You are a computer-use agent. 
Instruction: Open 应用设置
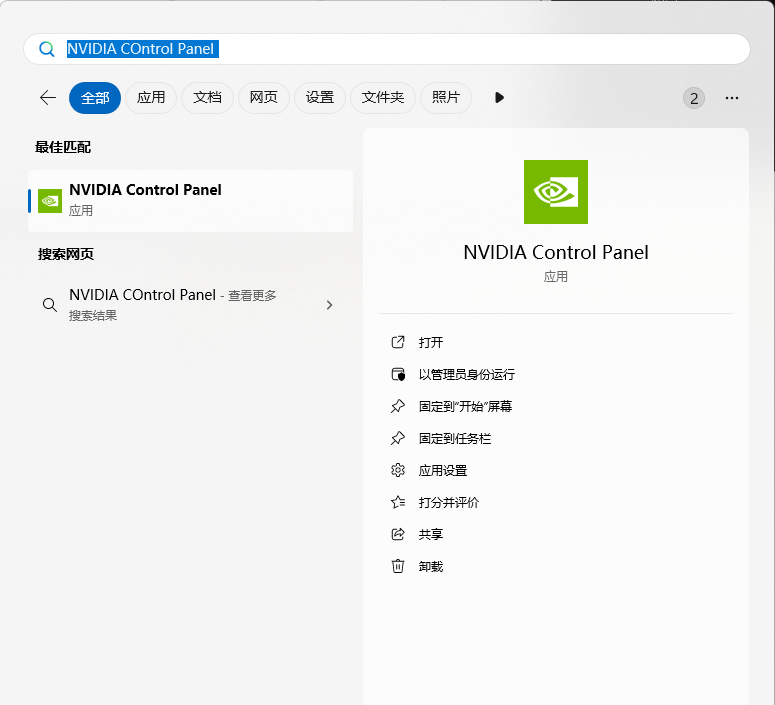[443, 470]
